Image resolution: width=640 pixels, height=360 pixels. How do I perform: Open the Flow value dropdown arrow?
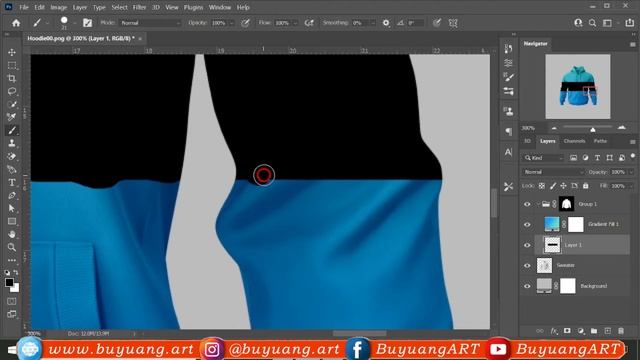click(295, 23)
